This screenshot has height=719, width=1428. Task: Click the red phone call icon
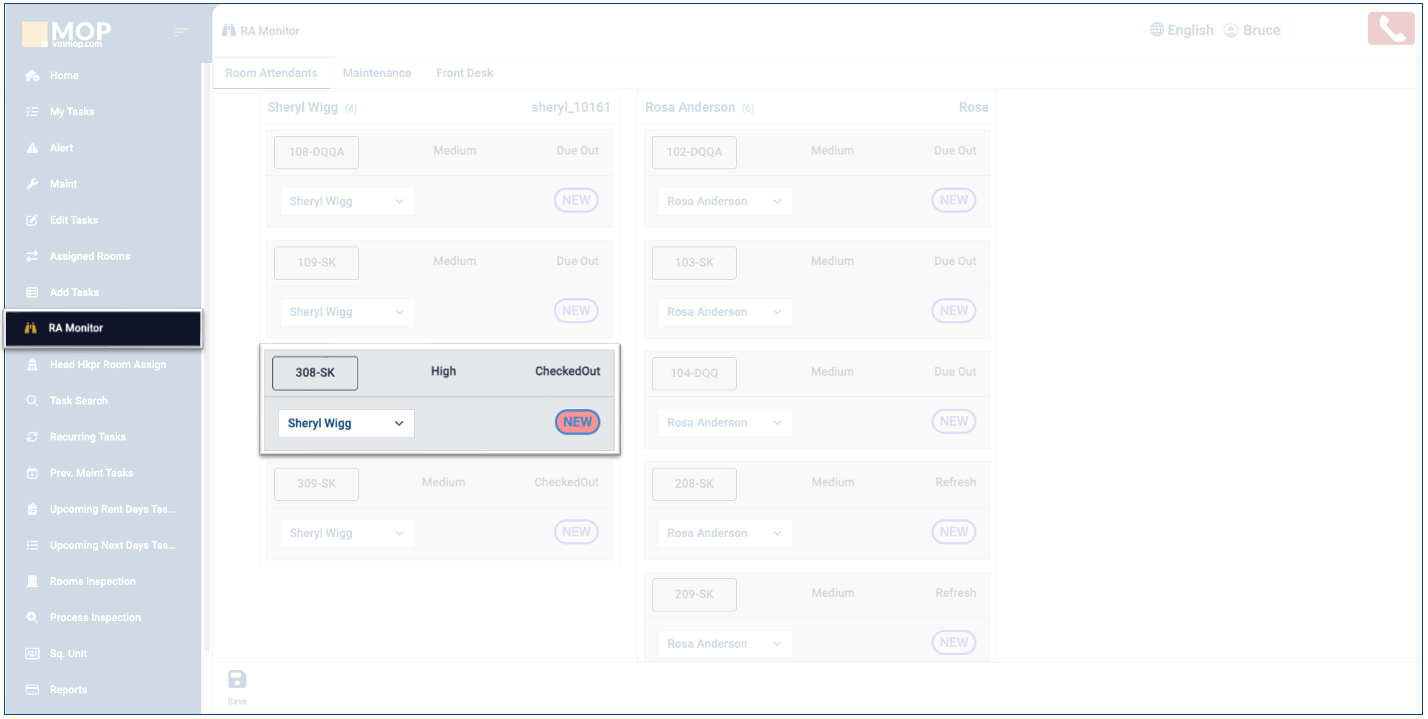pyautogui.click(x=1391, y=29)
